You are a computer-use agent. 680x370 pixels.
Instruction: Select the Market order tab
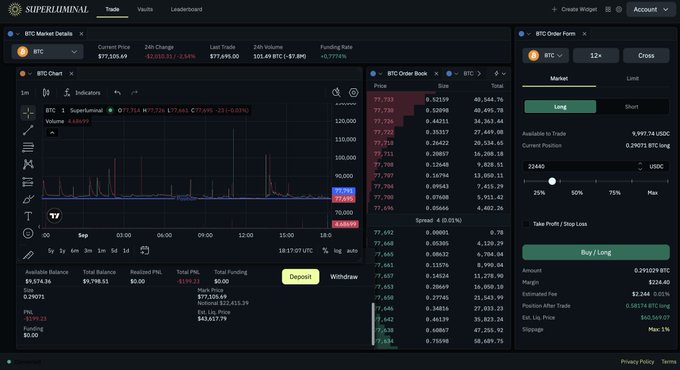(x=559, y=79)
